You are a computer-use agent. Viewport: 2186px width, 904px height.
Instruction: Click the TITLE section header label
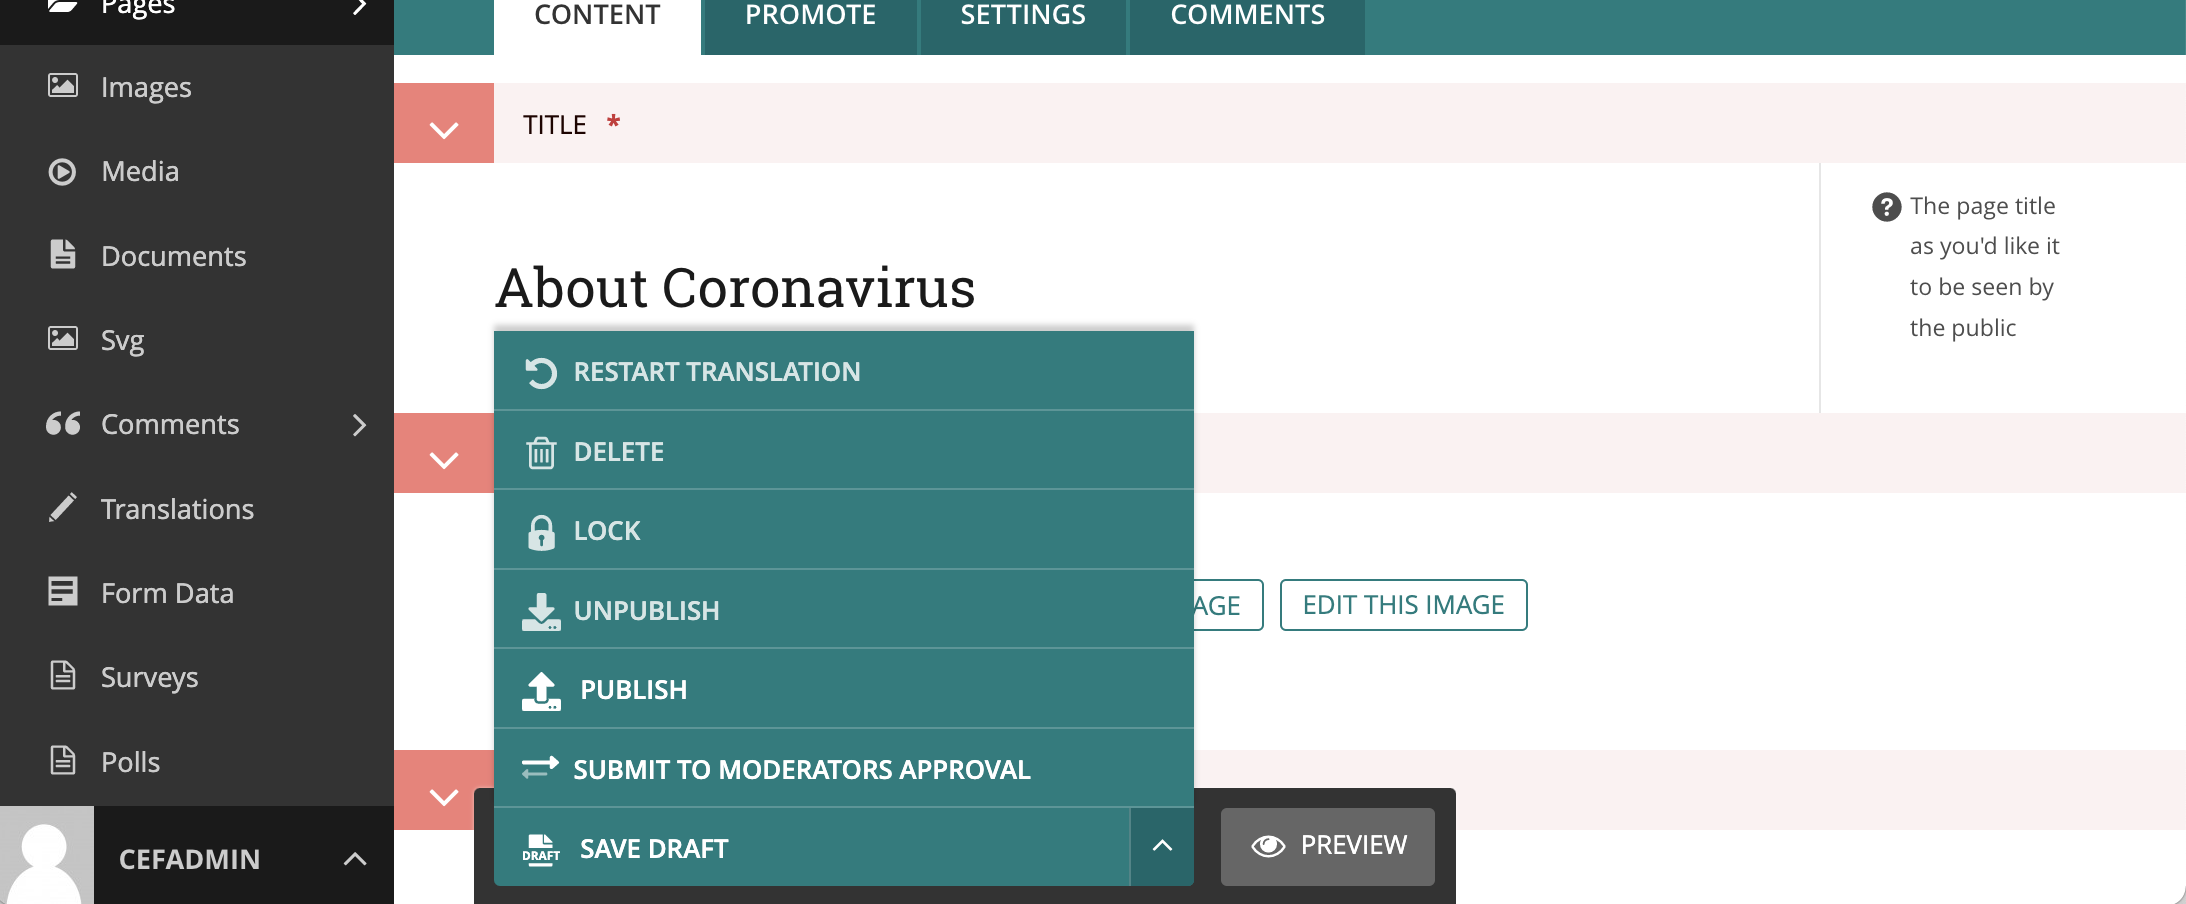pyautogui.click(x=555, y=124)
